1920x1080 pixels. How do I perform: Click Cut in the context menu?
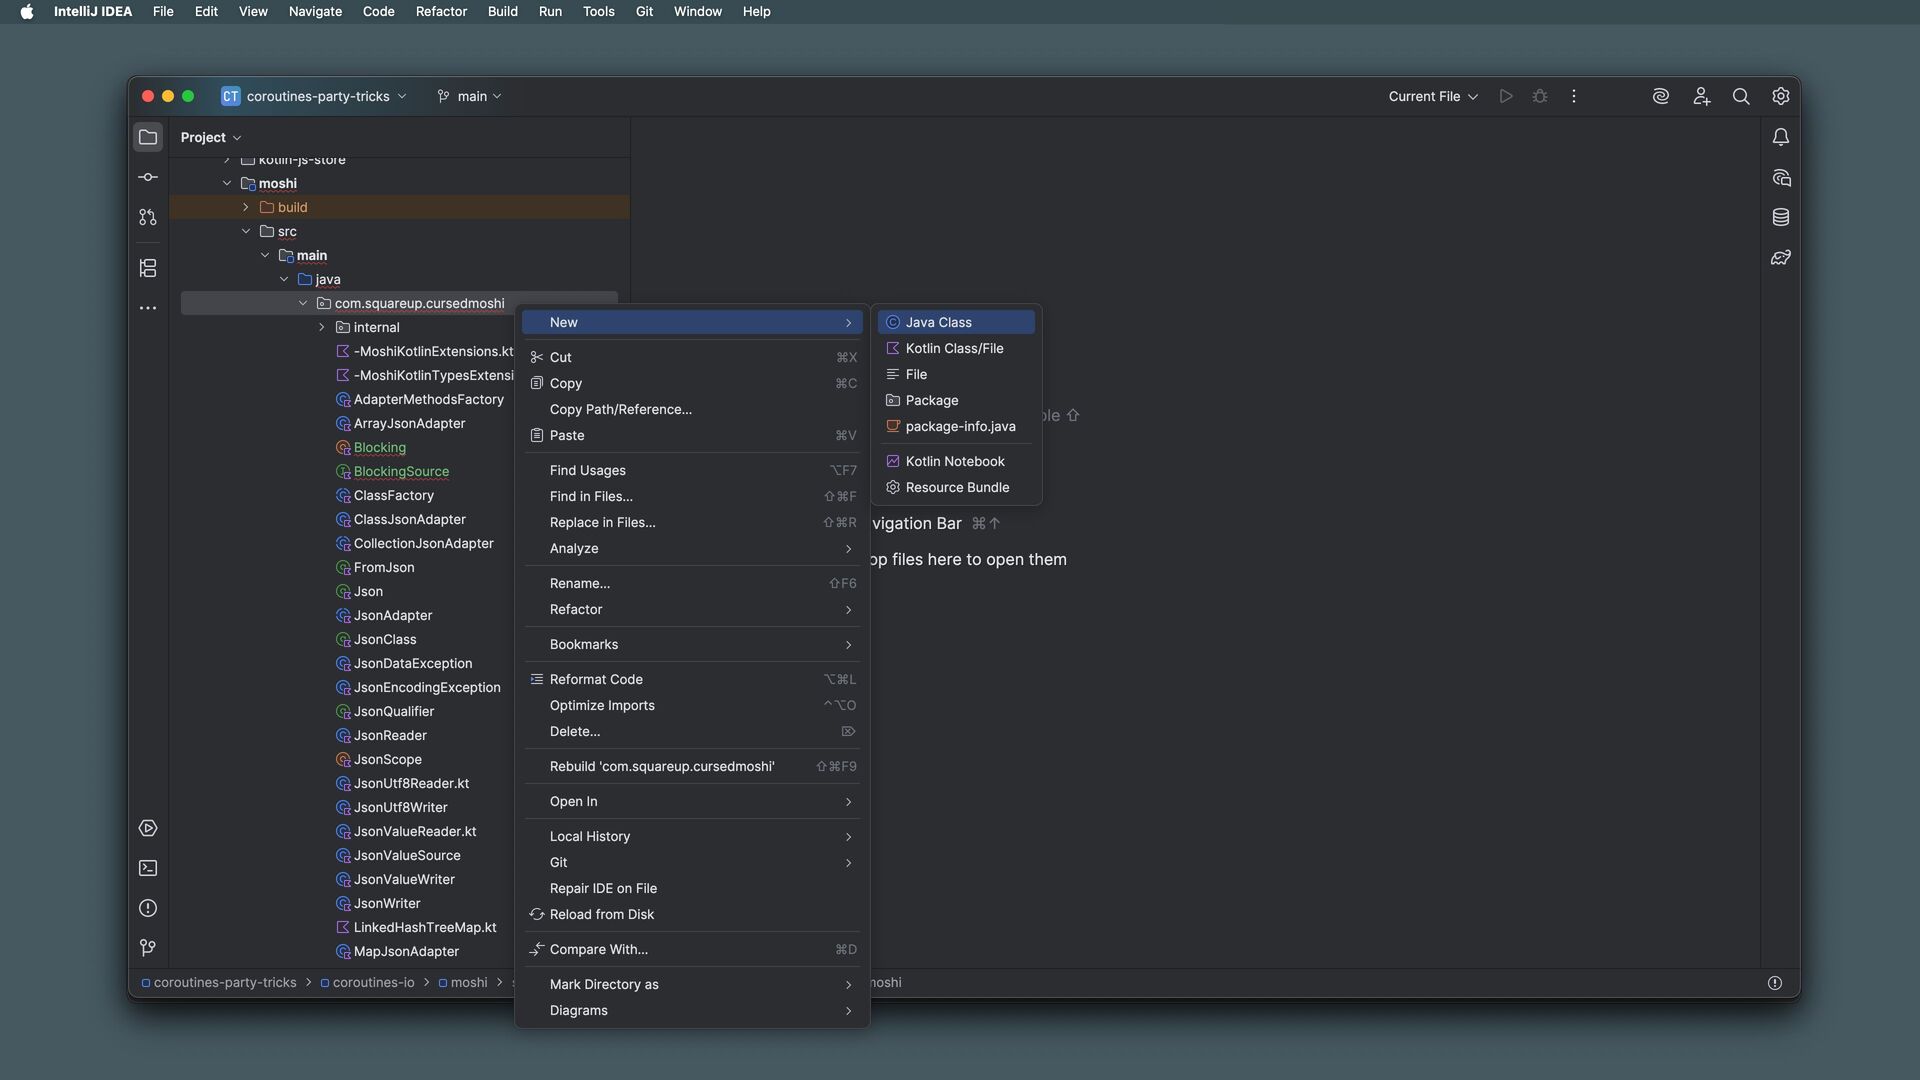click(x=692, y=357)
